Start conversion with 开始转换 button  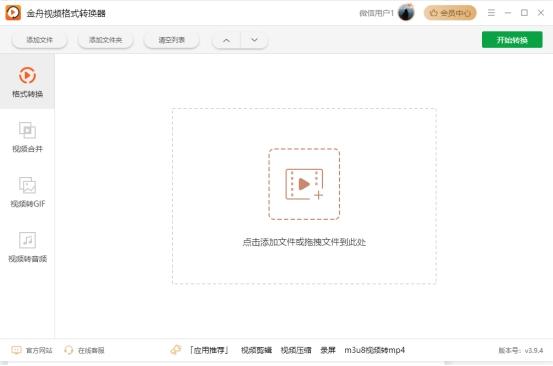coord(512,40)
